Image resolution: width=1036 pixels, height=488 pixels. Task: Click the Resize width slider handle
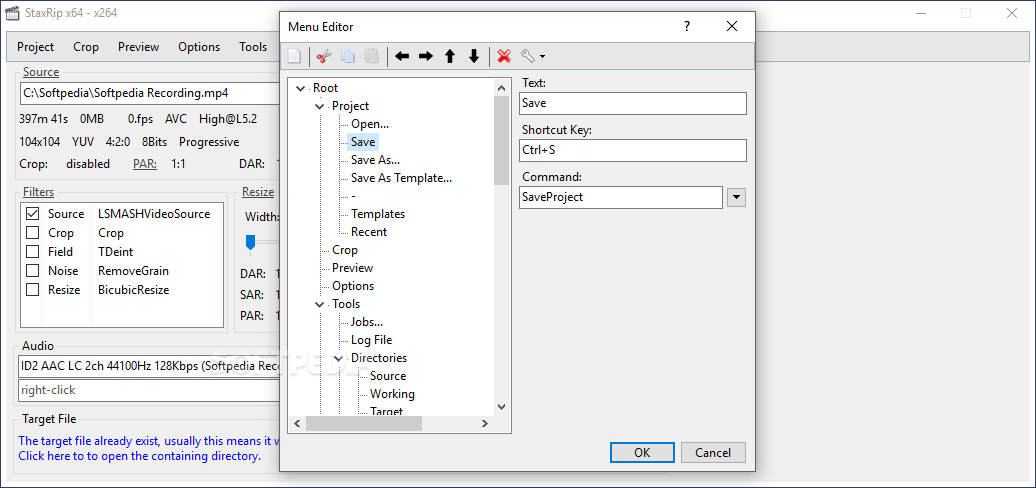[x=250, y=242]
